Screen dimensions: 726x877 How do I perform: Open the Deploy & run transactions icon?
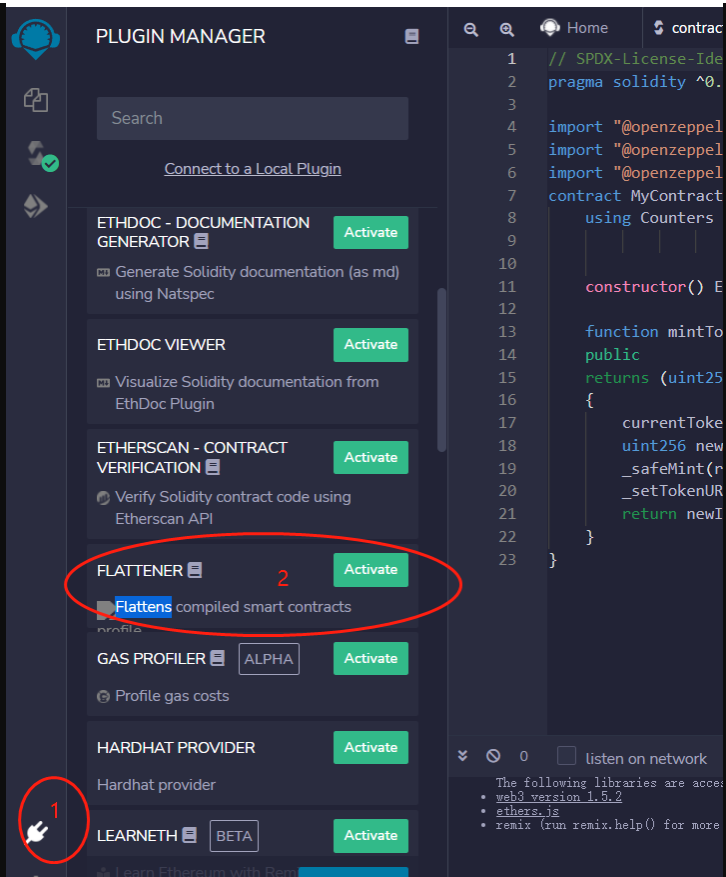click(35, 206)
